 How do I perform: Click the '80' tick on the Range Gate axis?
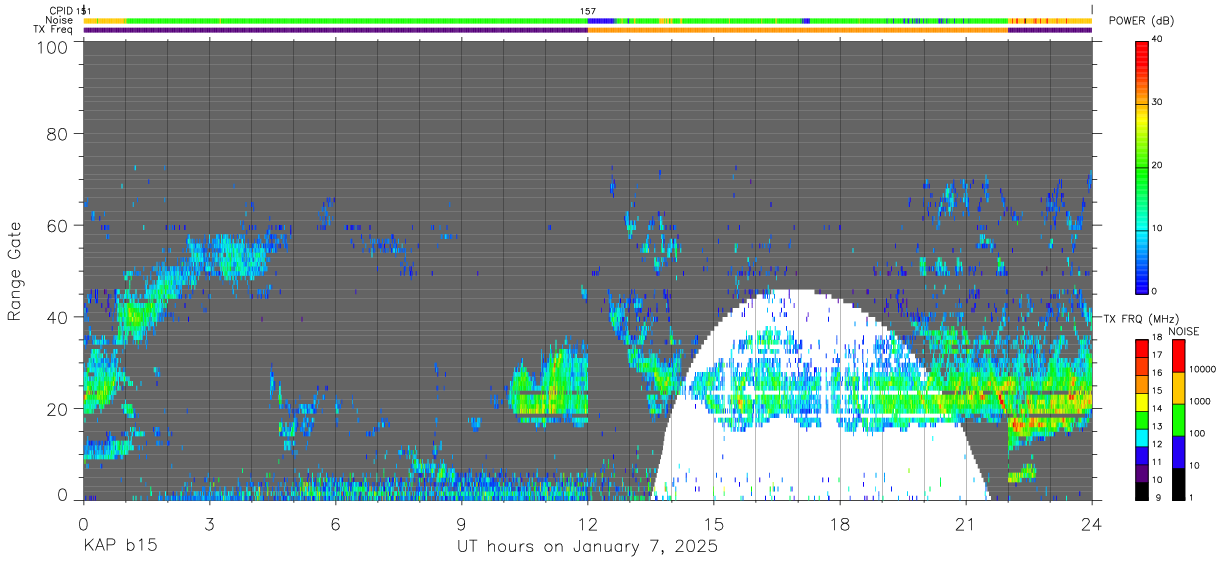pyautogui.click(x=57, y=134)
